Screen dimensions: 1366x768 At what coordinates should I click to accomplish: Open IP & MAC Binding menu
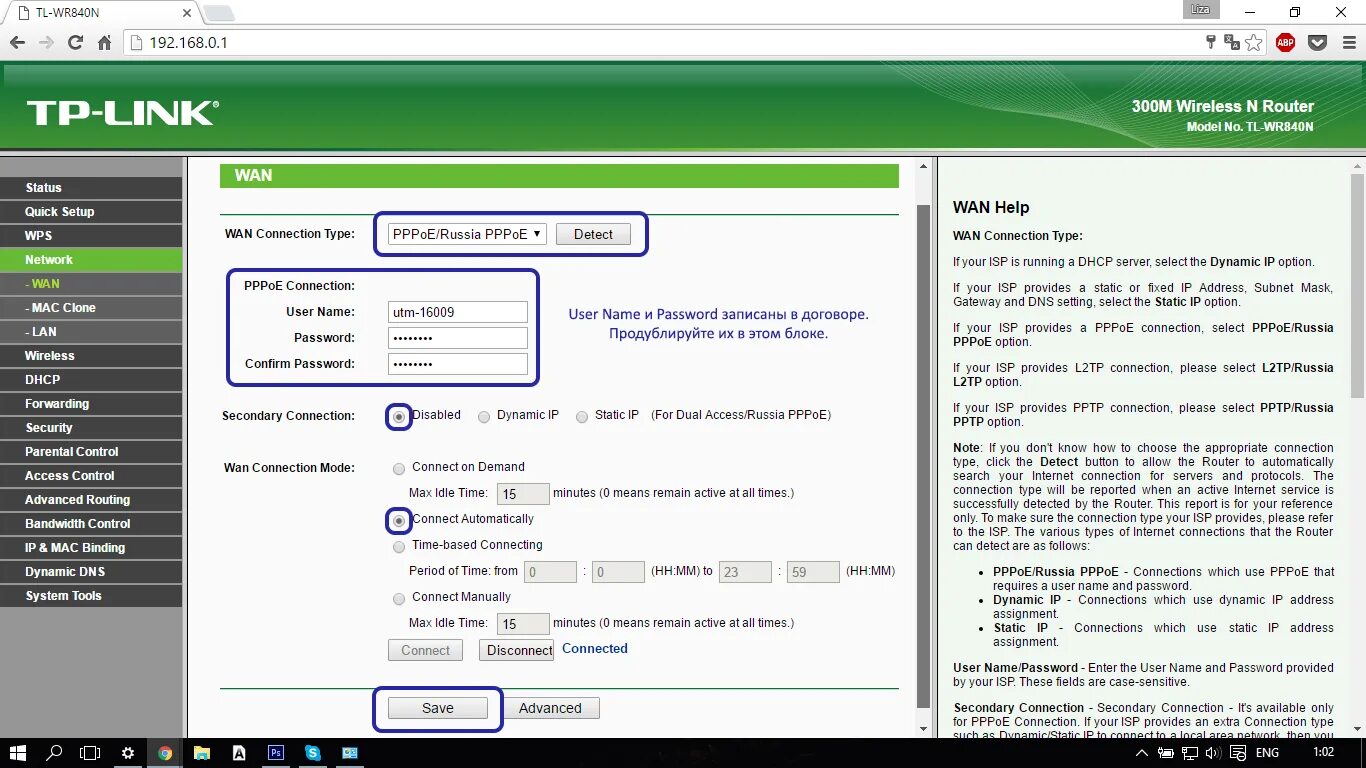[91, 548]
